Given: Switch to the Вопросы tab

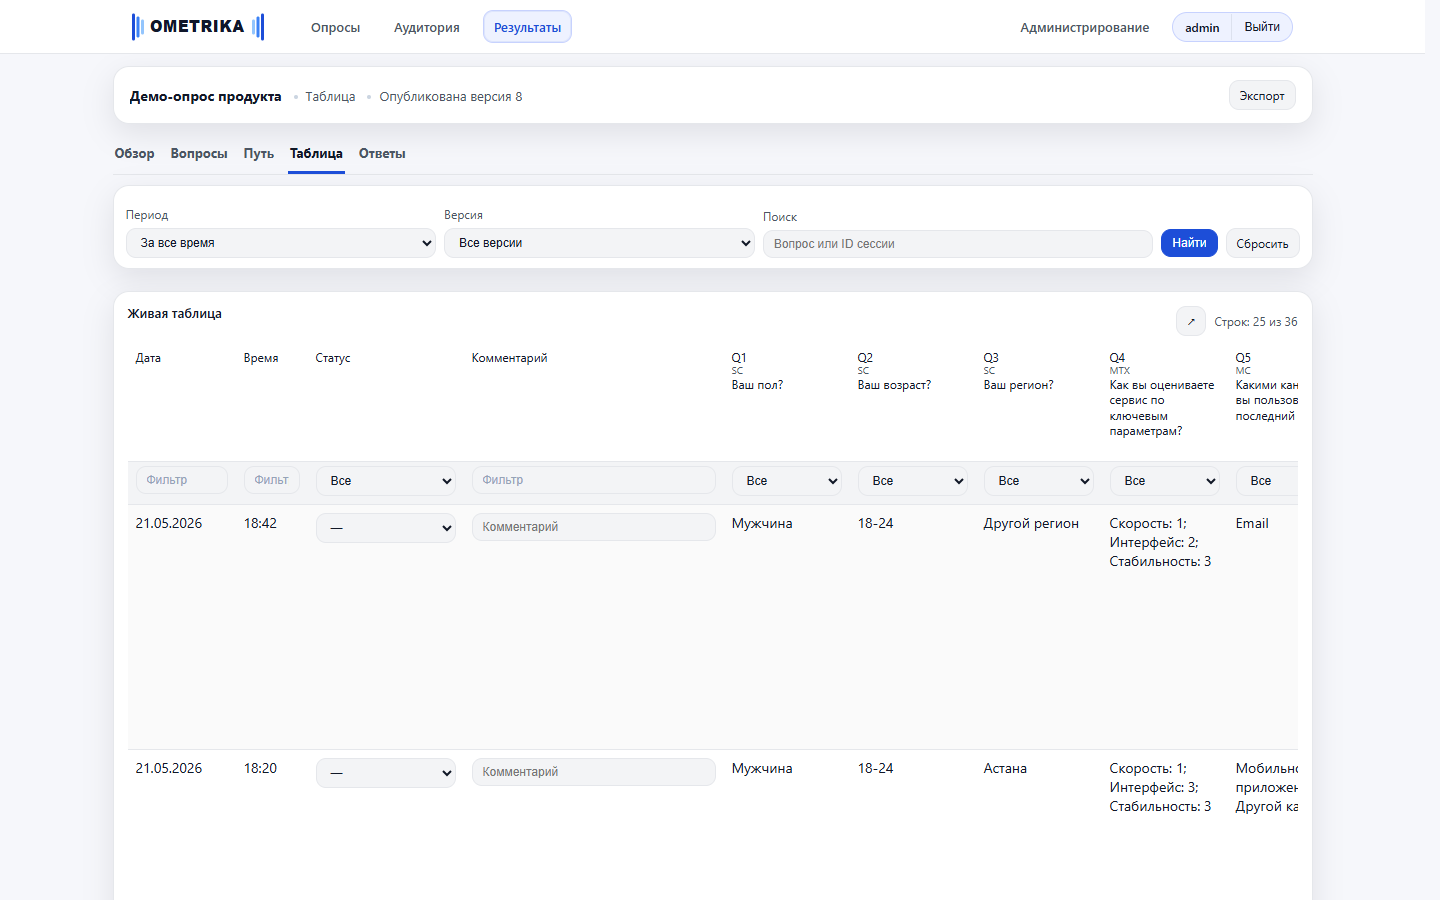Looking at the screenshot, I should [x=199, y=153].
